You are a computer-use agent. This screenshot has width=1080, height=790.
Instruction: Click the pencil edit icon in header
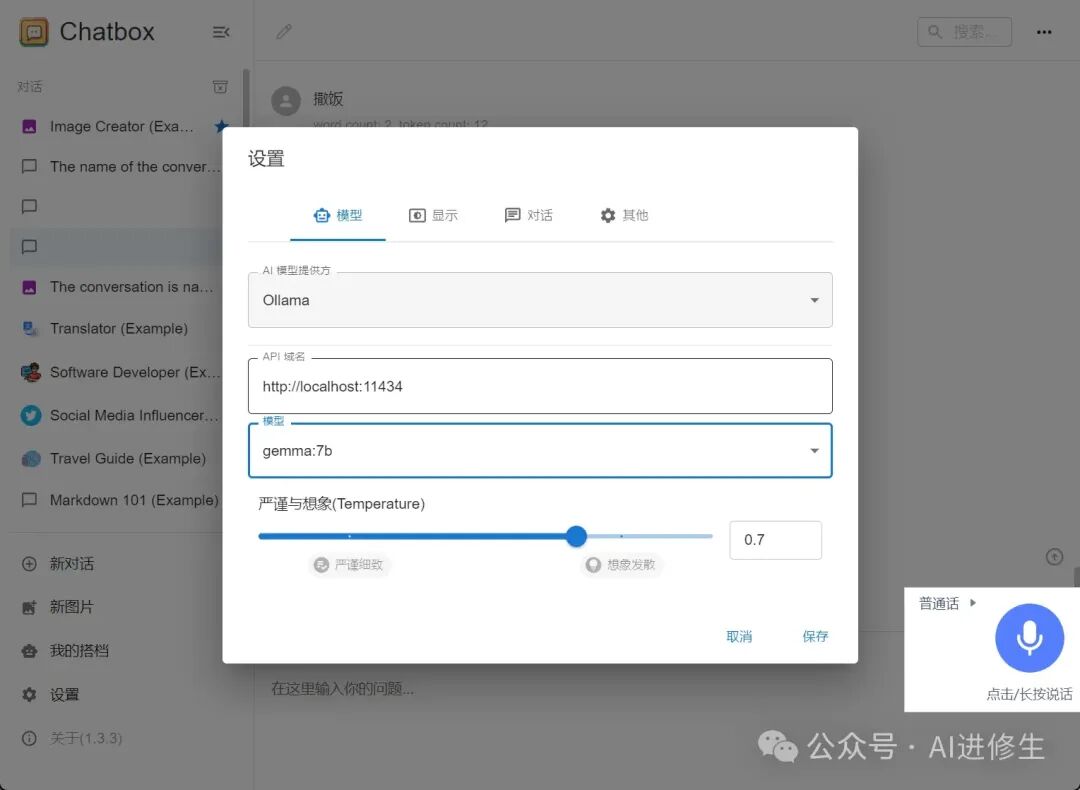pyautogui.click(x=284, y=32)
